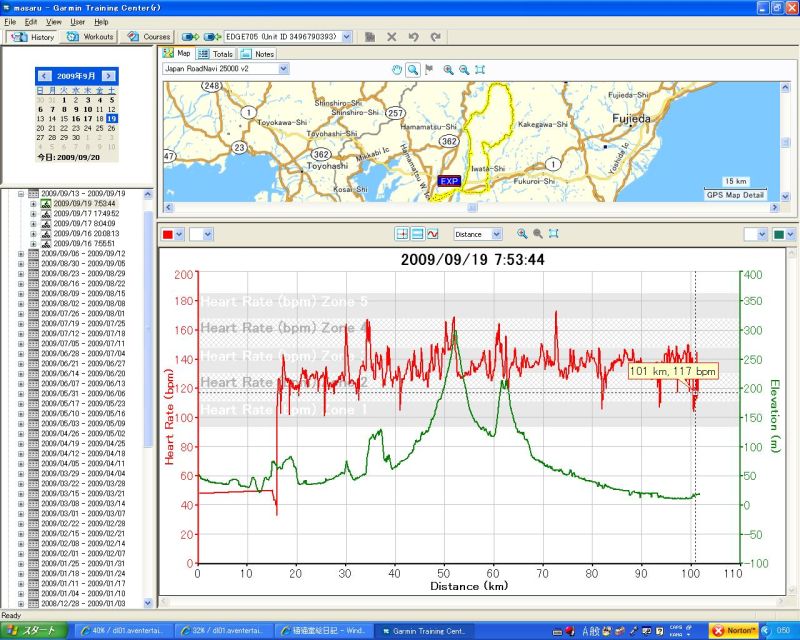Open the green elevation dropdown arrow
800x640 pixels.
pos(790,234)
